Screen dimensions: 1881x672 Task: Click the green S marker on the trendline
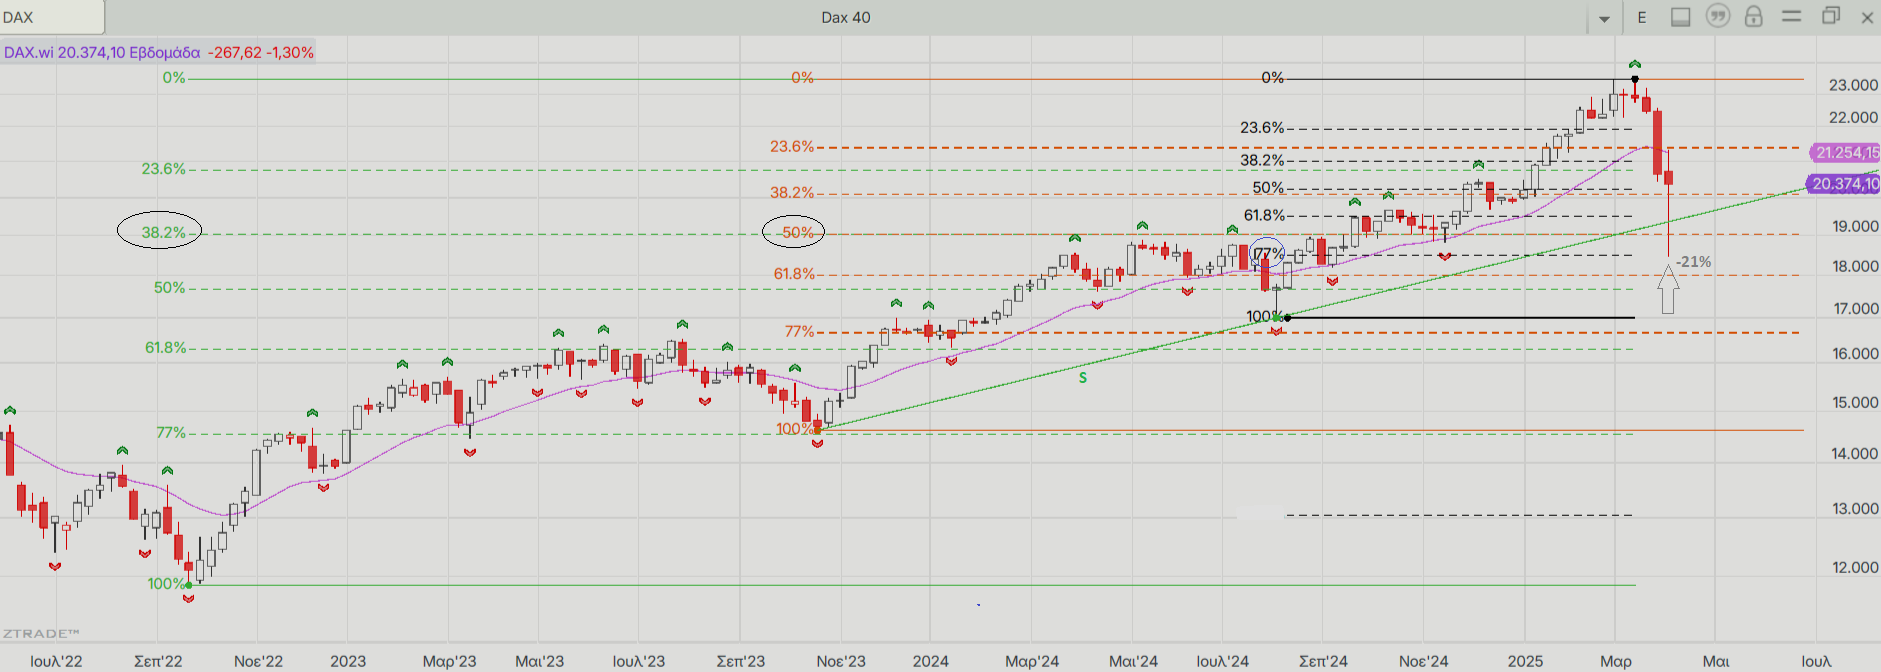click(1082, 378)
